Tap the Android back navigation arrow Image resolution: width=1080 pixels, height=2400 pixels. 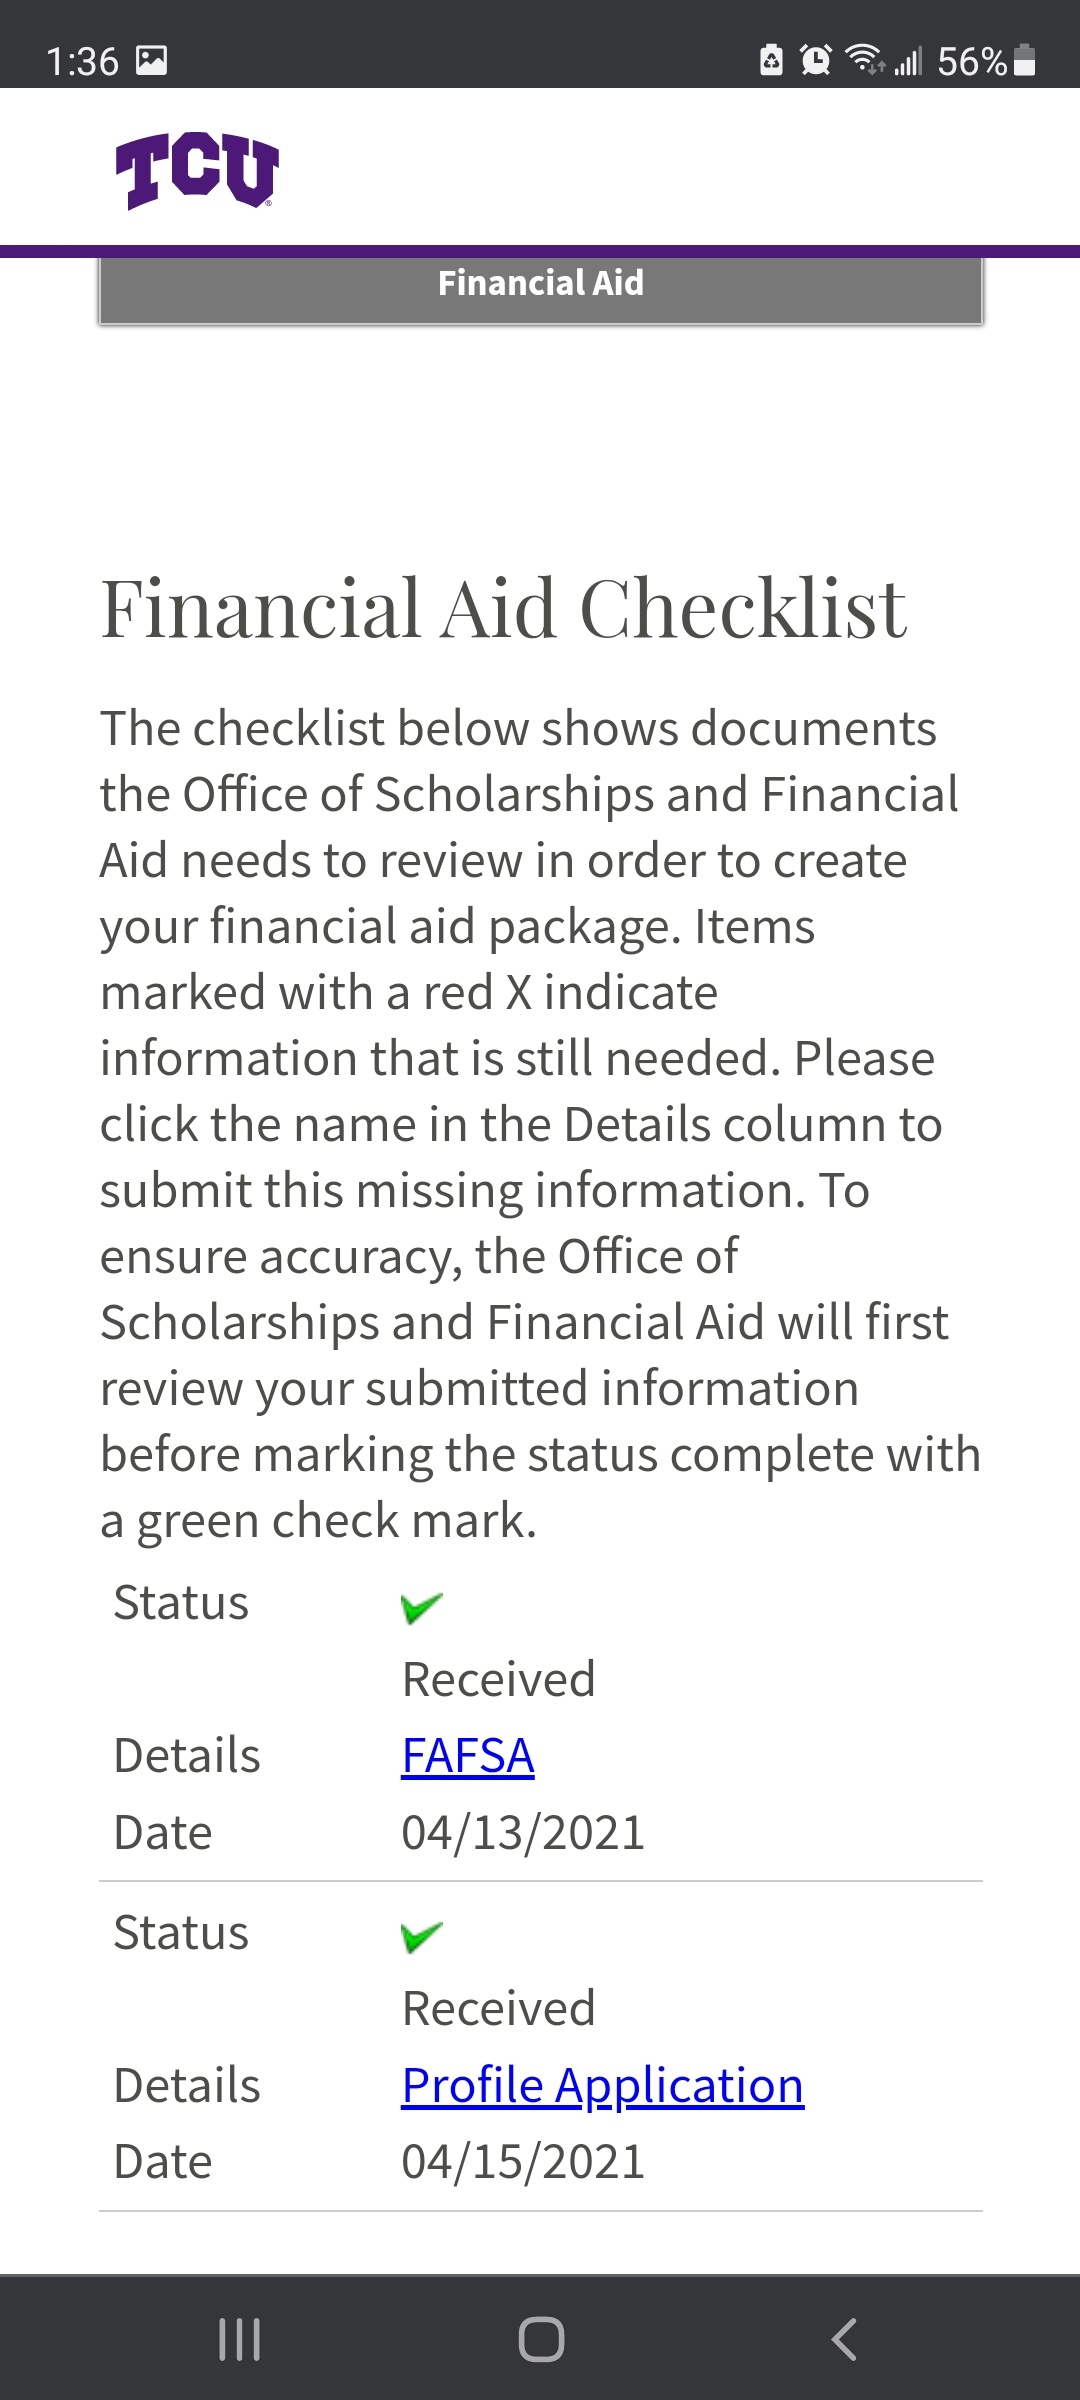point(844,2339)
